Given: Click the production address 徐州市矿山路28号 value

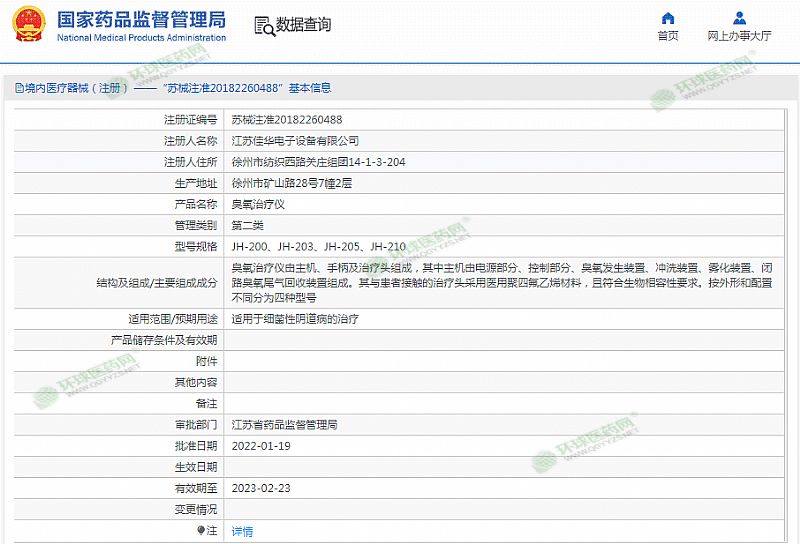Looking at the screenshot, I should (291, 183).
